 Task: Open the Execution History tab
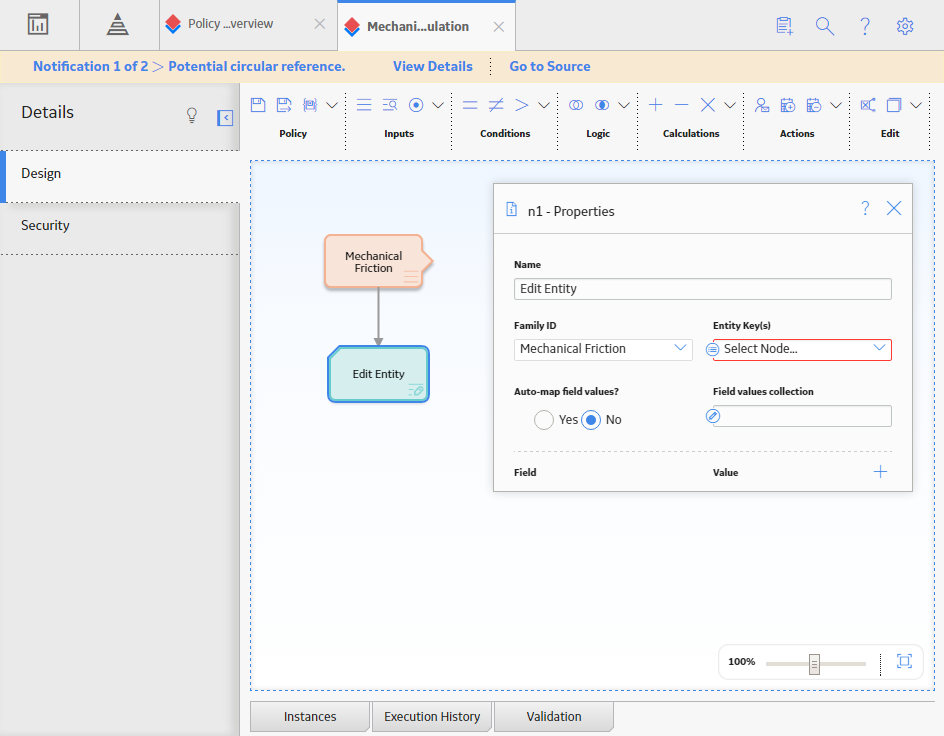click(432, 717)
